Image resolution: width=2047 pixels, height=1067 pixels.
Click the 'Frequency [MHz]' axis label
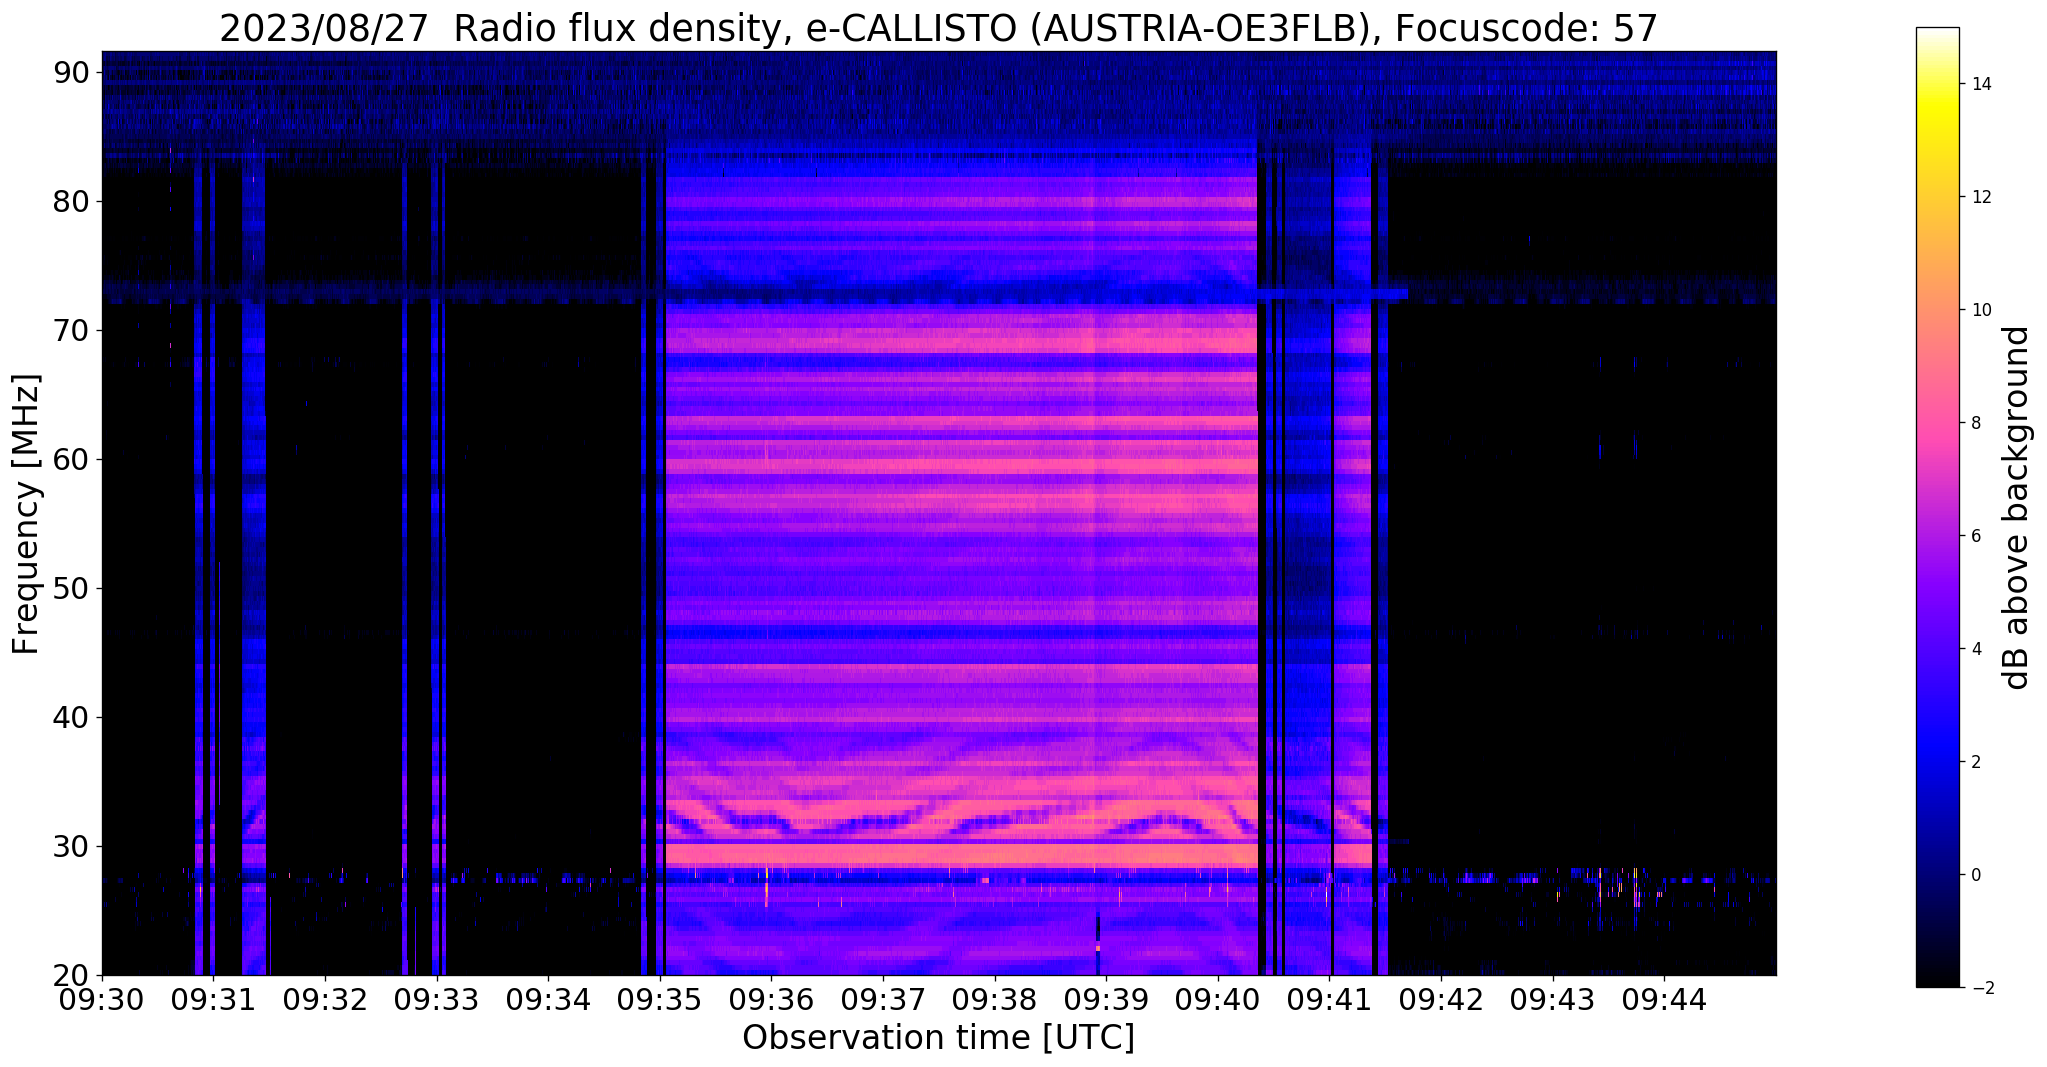coord(26,514)
